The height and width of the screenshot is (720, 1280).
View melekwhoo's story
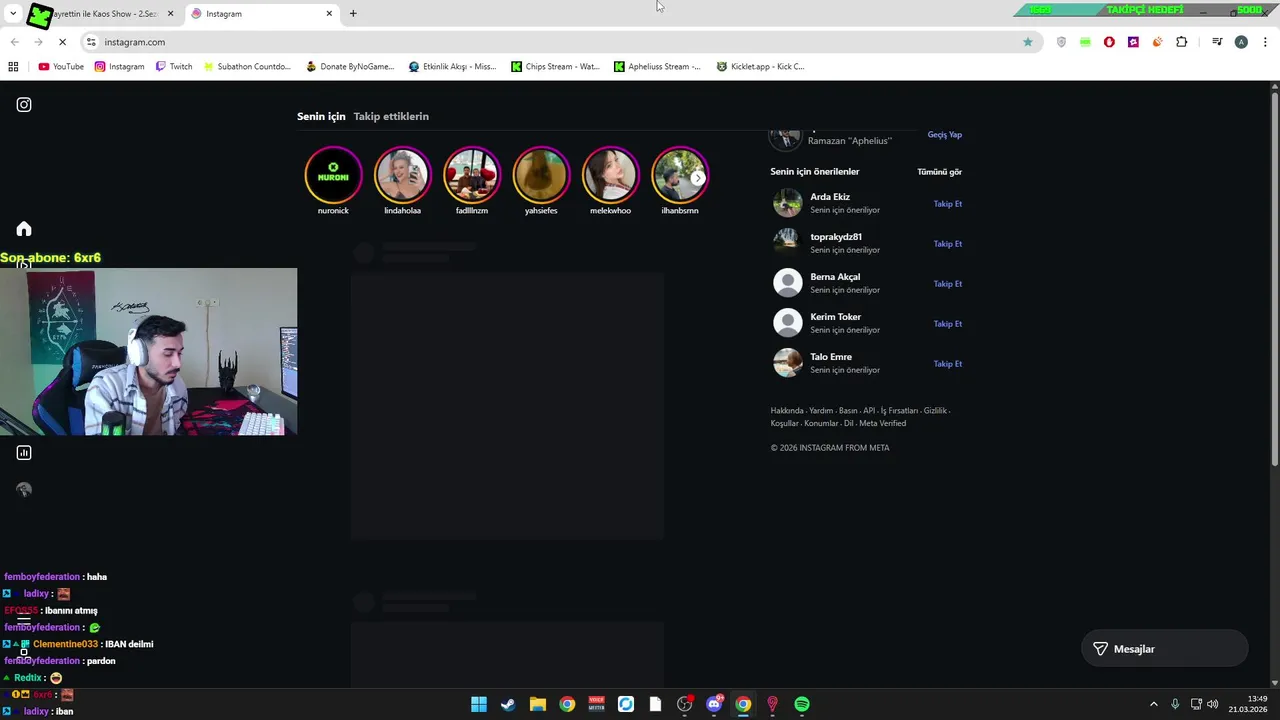(610, 175)
